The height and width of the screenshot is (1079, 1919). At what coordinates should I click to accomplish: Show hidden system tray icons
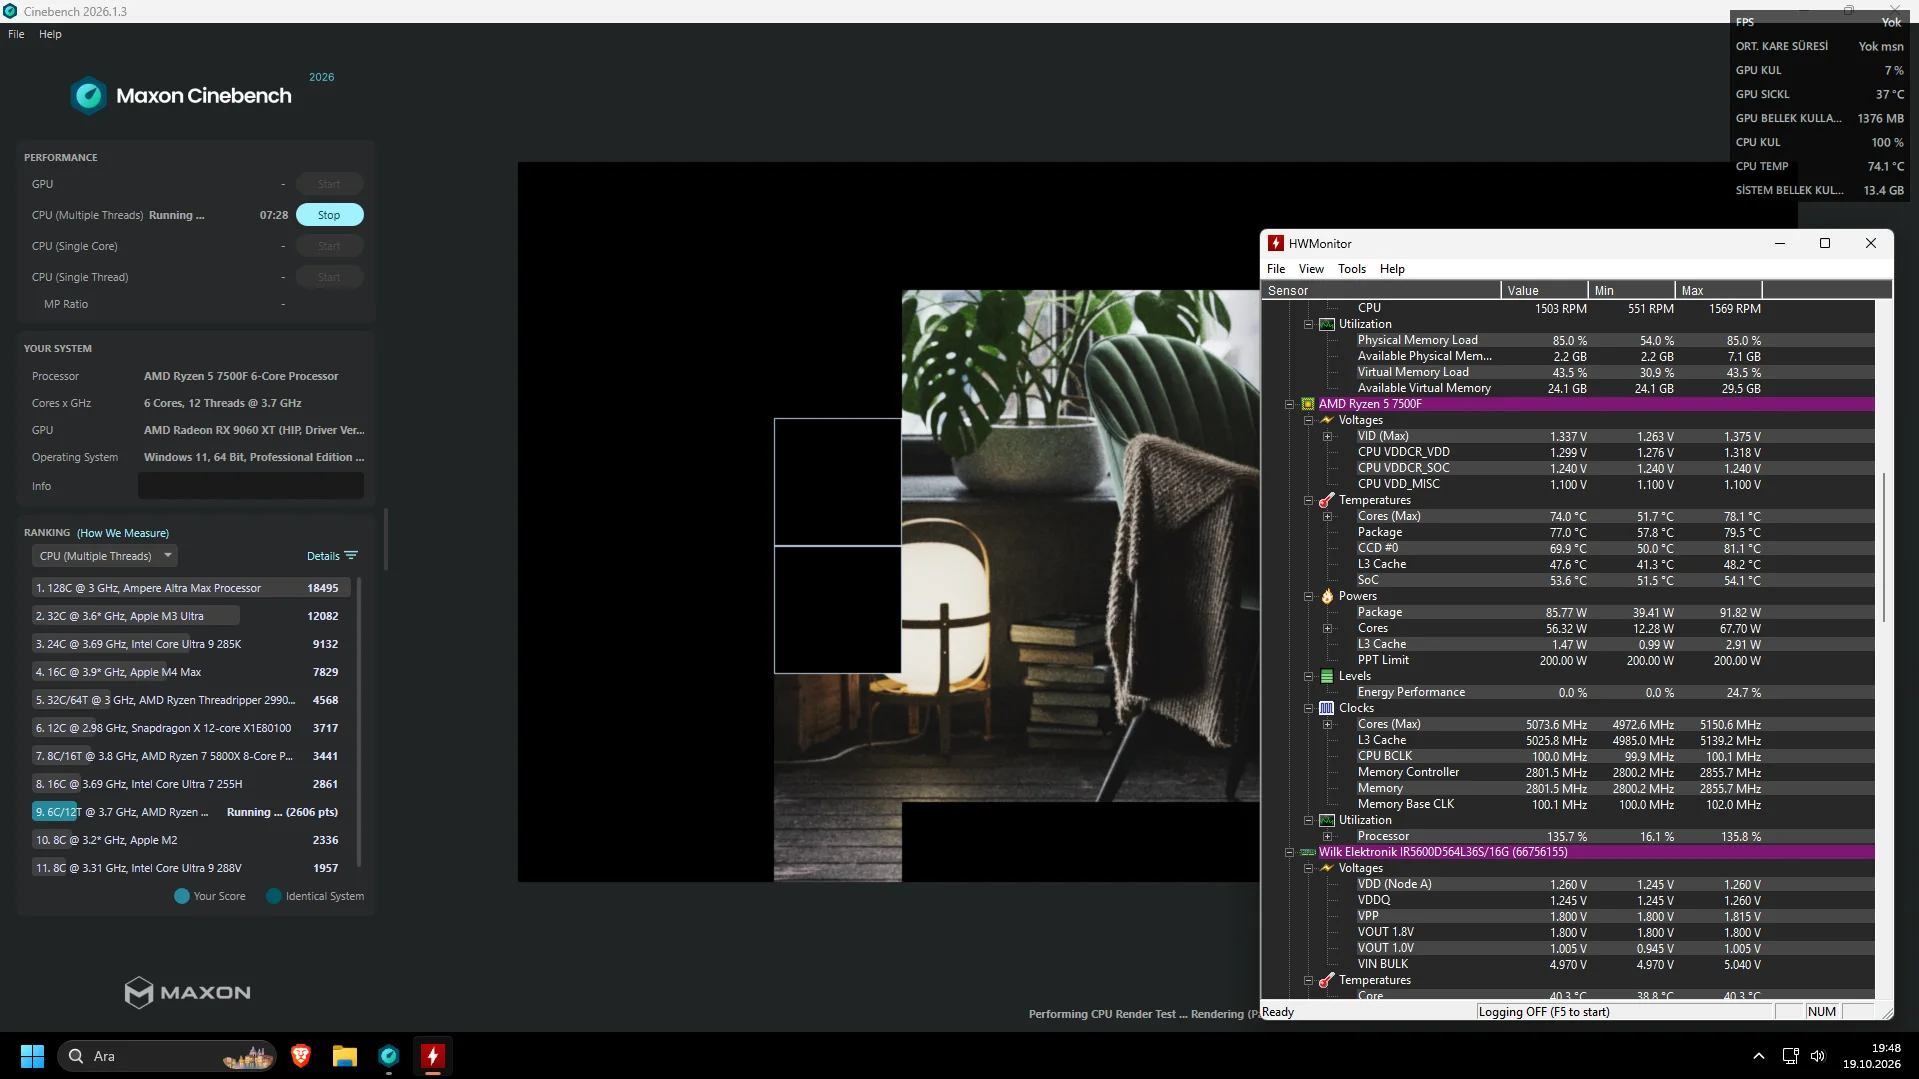click(1759, 1056)
